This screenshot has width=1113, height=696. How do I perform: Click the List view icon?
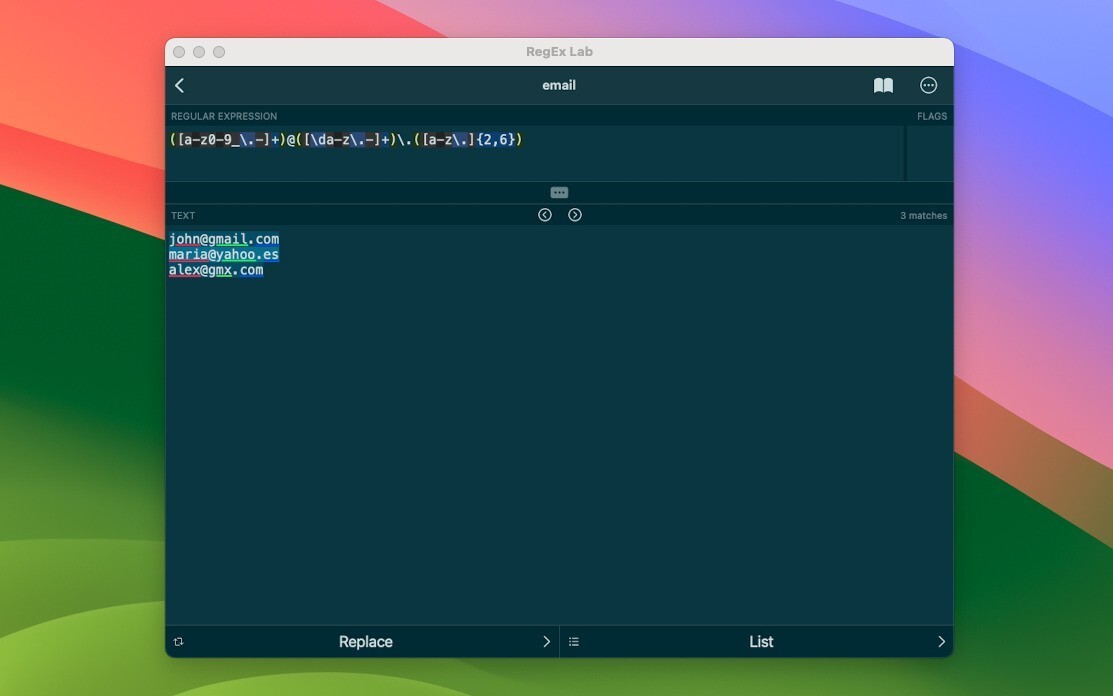pos(574,641)
